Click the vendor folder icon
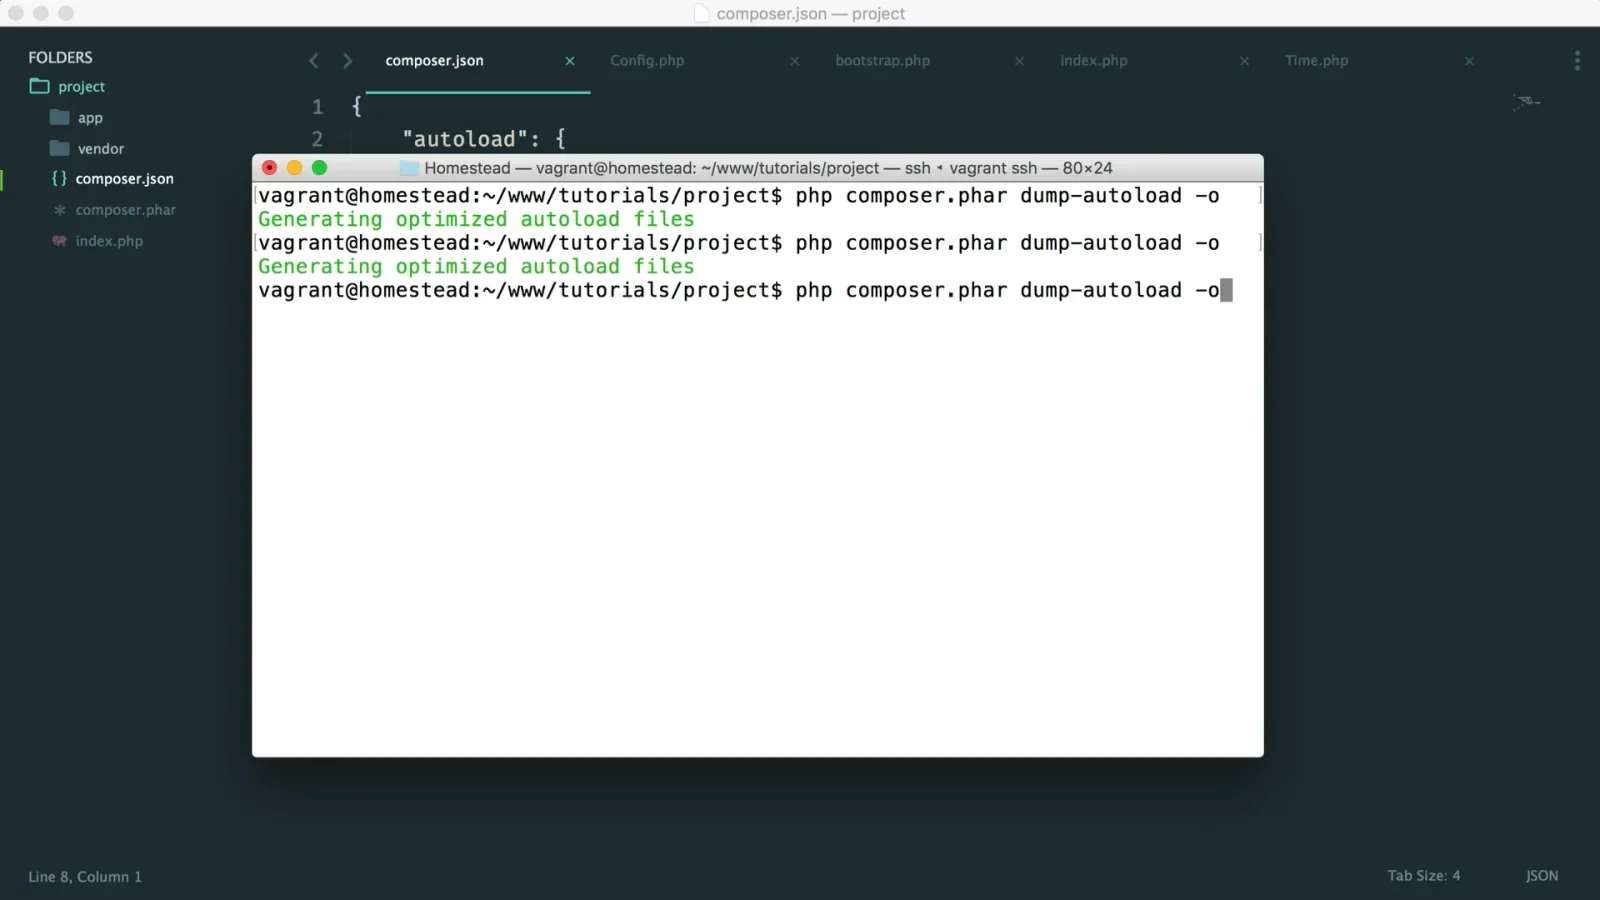Image resolution: width=1600 pixels, height=900 pixels. (x=60, y=148)
